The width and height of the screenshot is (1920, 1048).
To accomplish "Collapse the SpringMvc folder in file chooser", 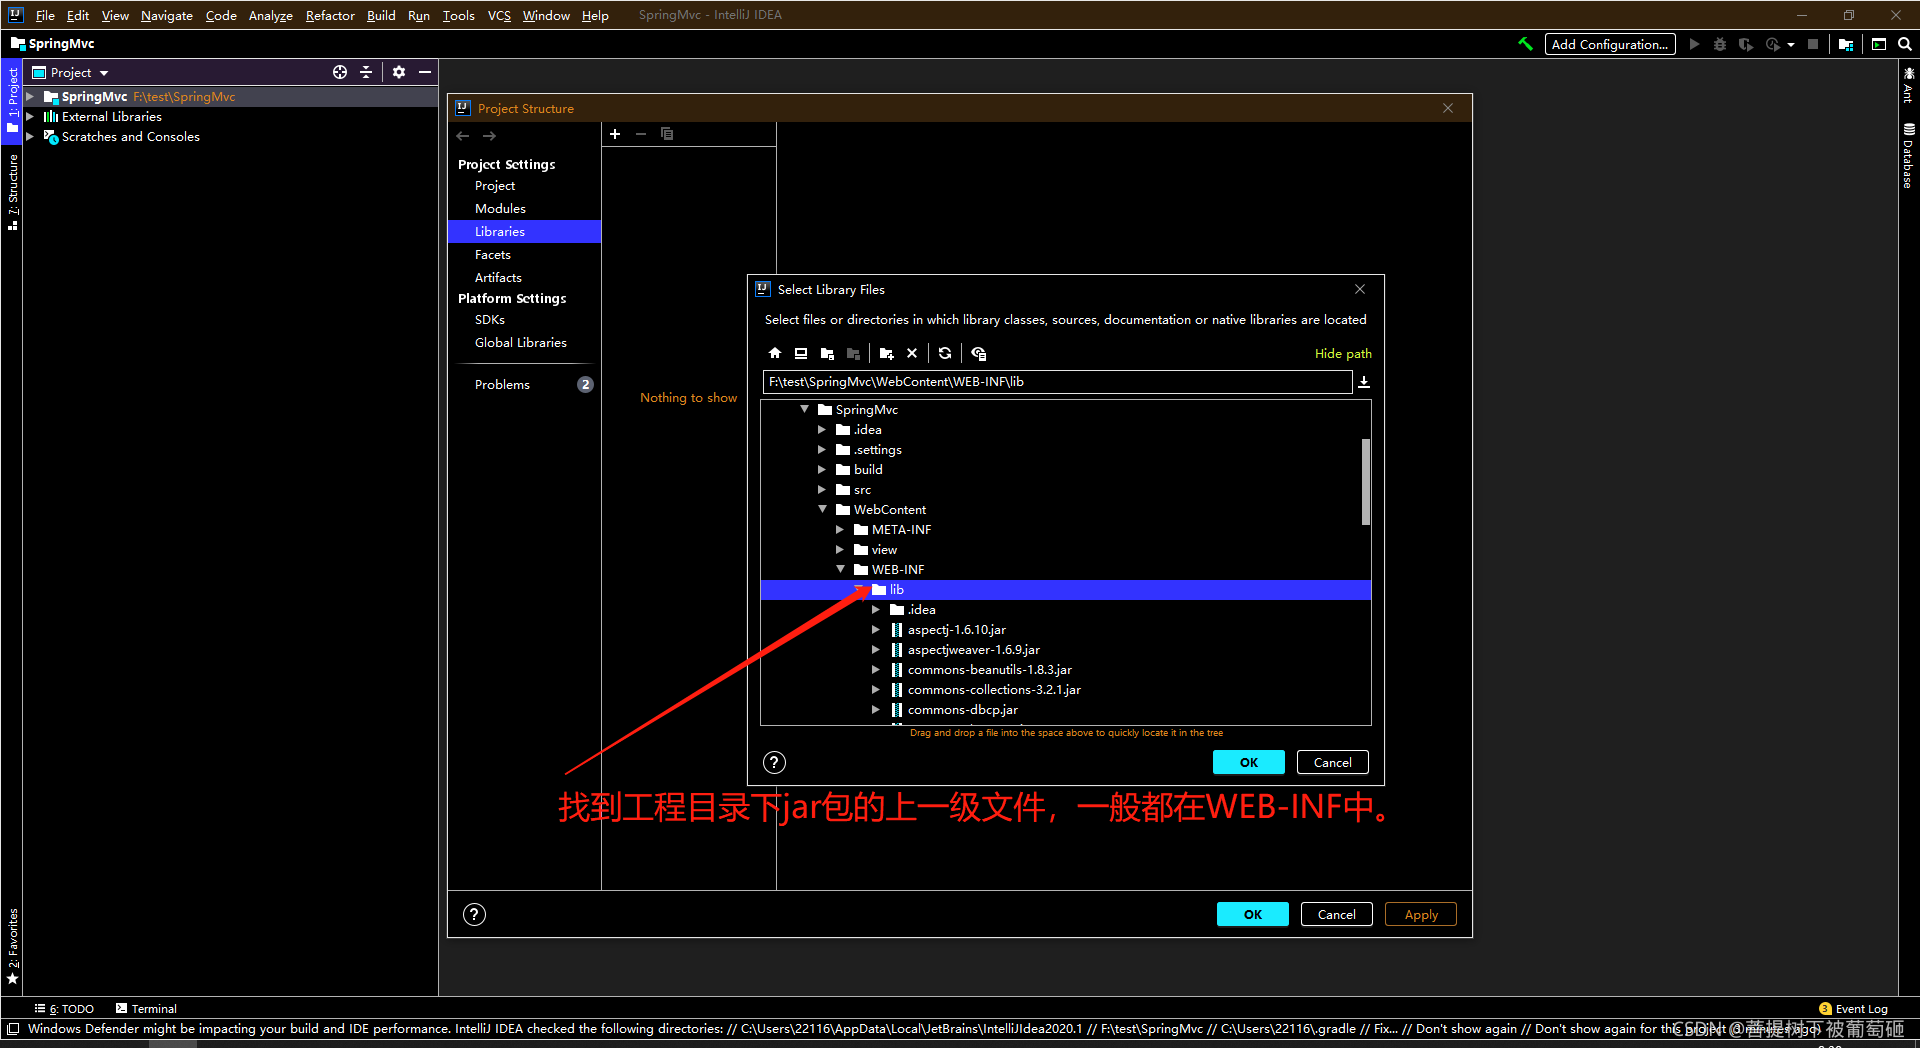I will point(804,409).
